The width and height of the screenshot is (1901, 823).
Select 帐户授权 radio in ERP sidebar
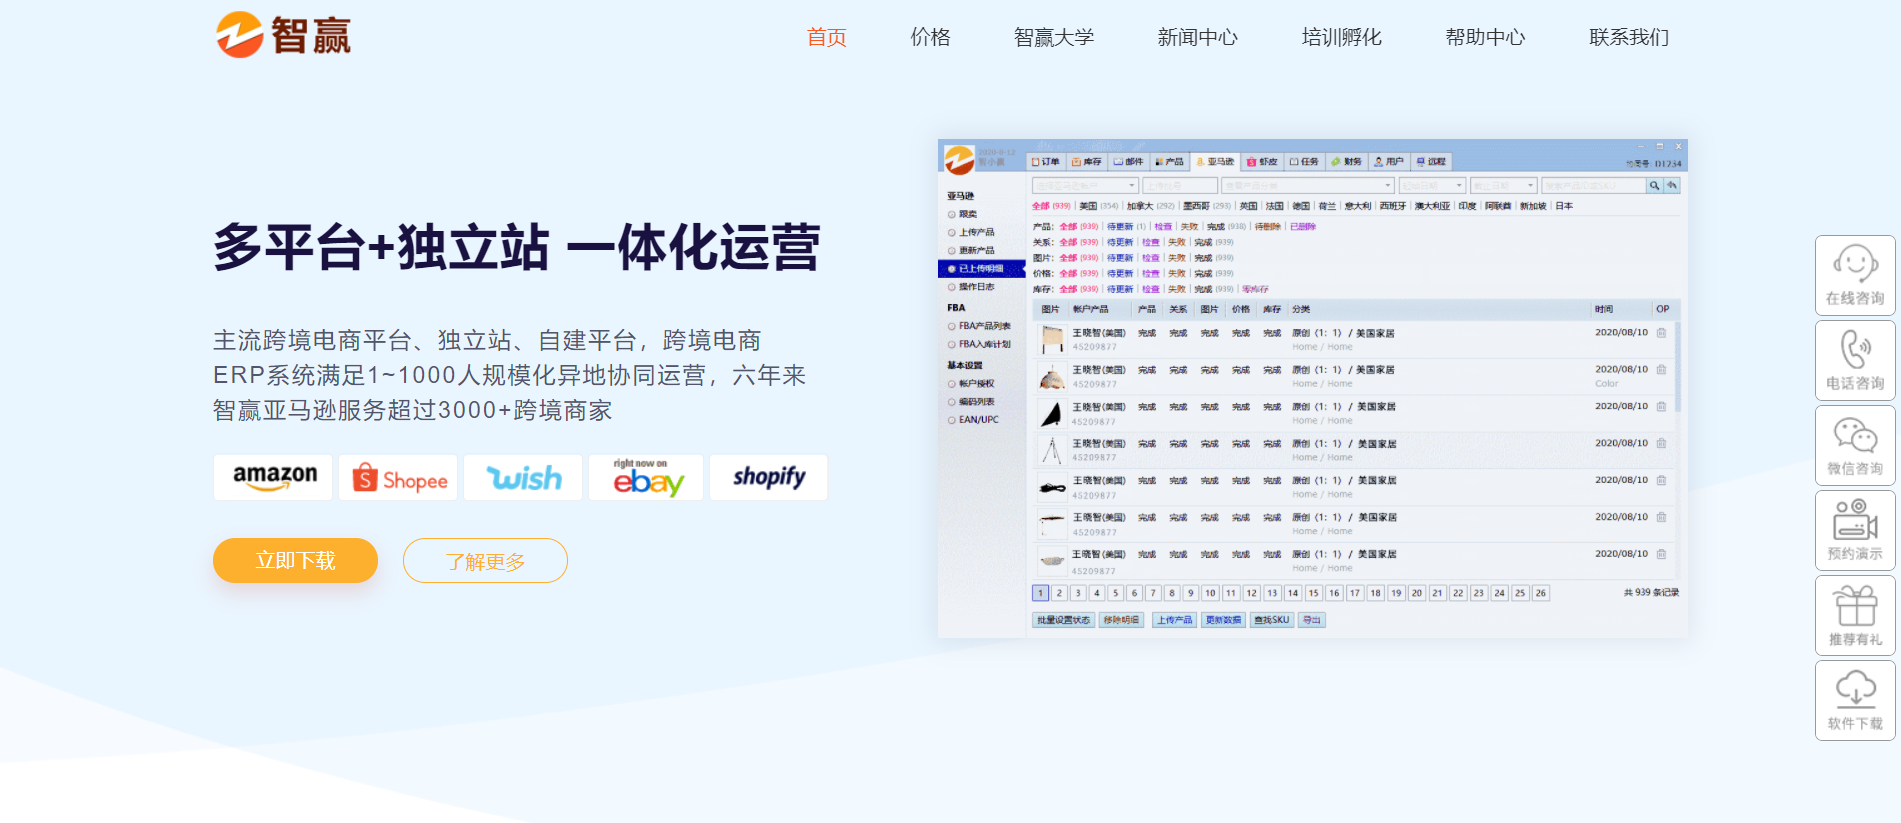pyautogui.click(x=952, y=383)
